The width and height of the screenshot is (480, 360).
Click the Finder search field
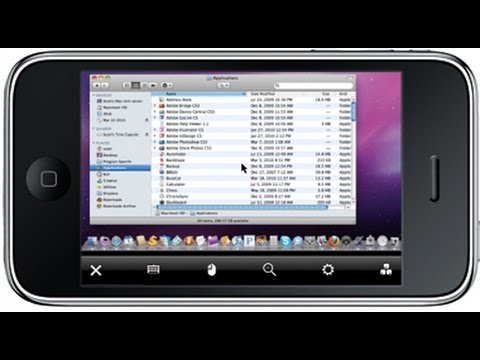[x=313, y=86]
